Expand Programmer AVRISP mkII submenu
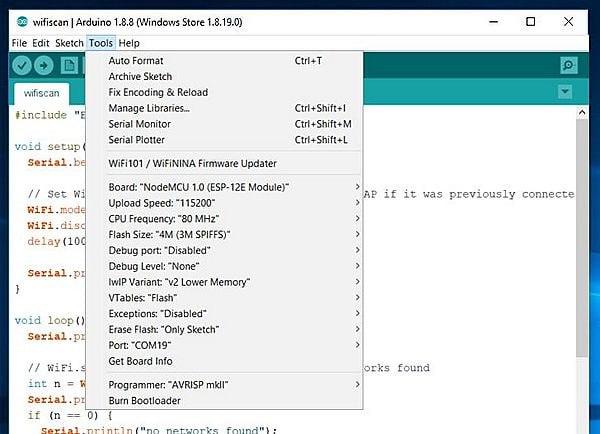Screen dimensions: 600x434 point(225,385)
